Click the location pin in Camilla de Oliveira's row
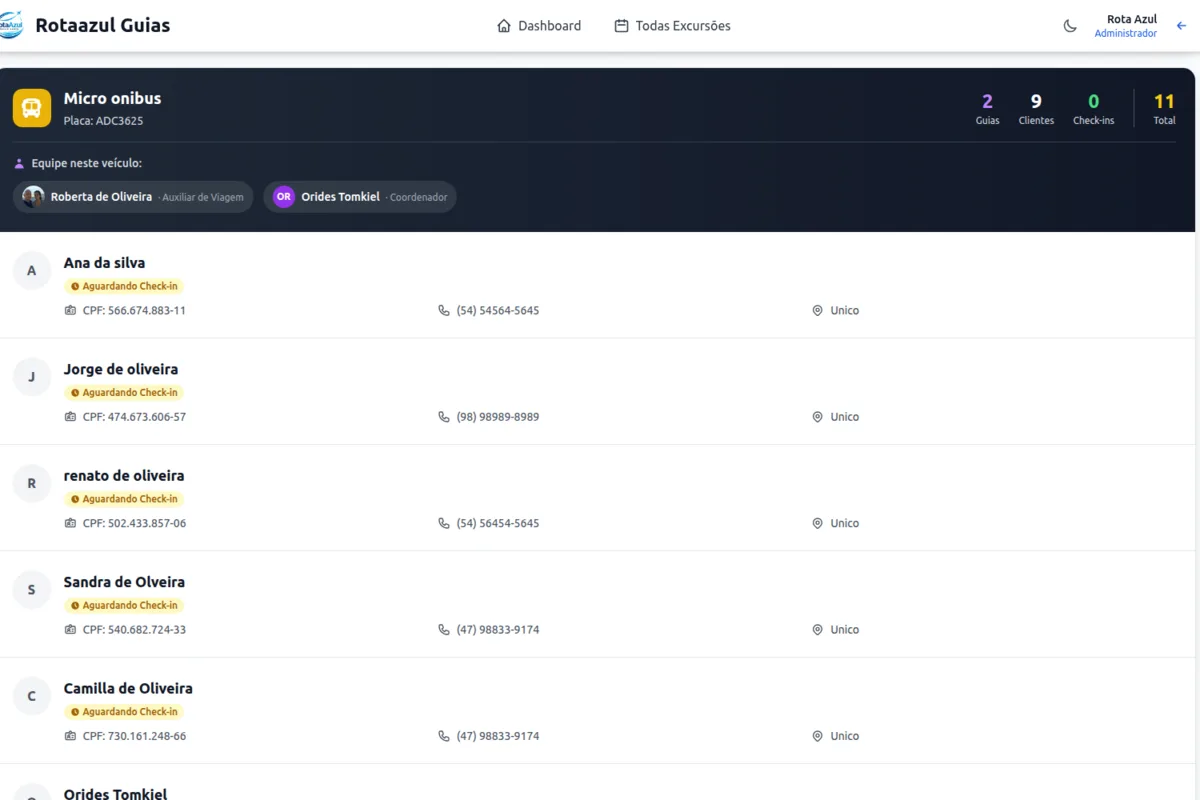 (817, 736)
